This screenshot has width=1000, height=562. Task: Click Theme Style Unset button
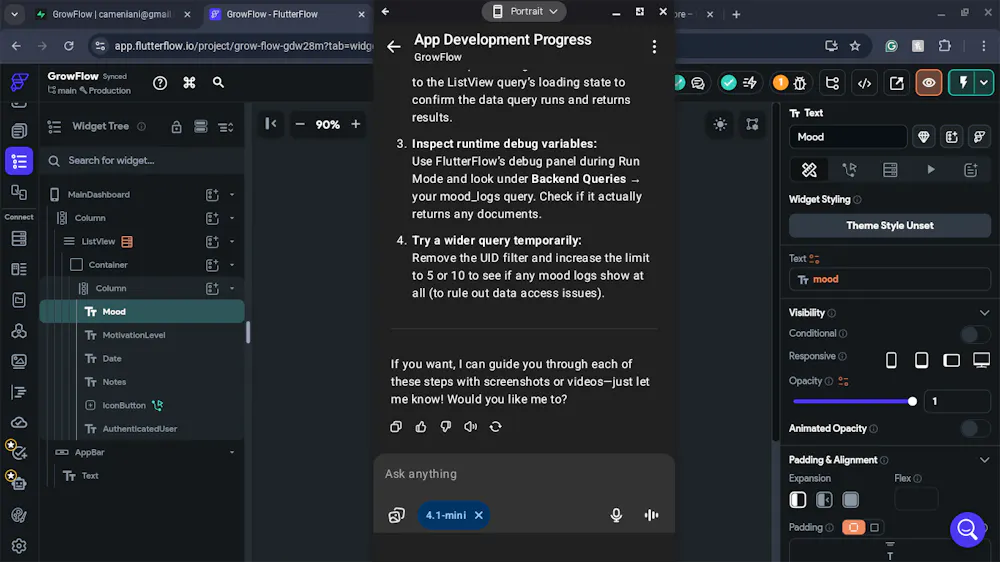pos(890,226)
